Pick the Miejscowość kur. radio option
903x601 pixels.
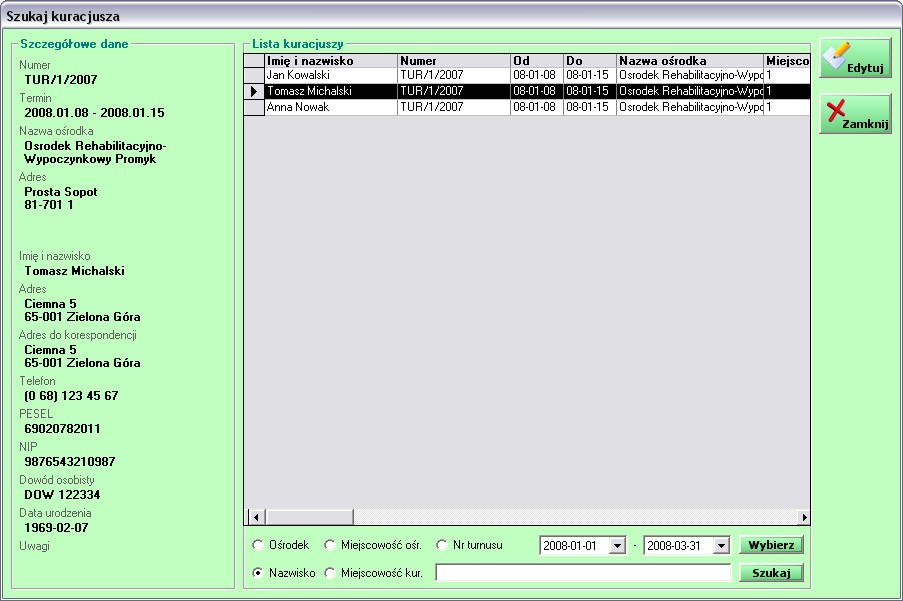pos(331,573)
